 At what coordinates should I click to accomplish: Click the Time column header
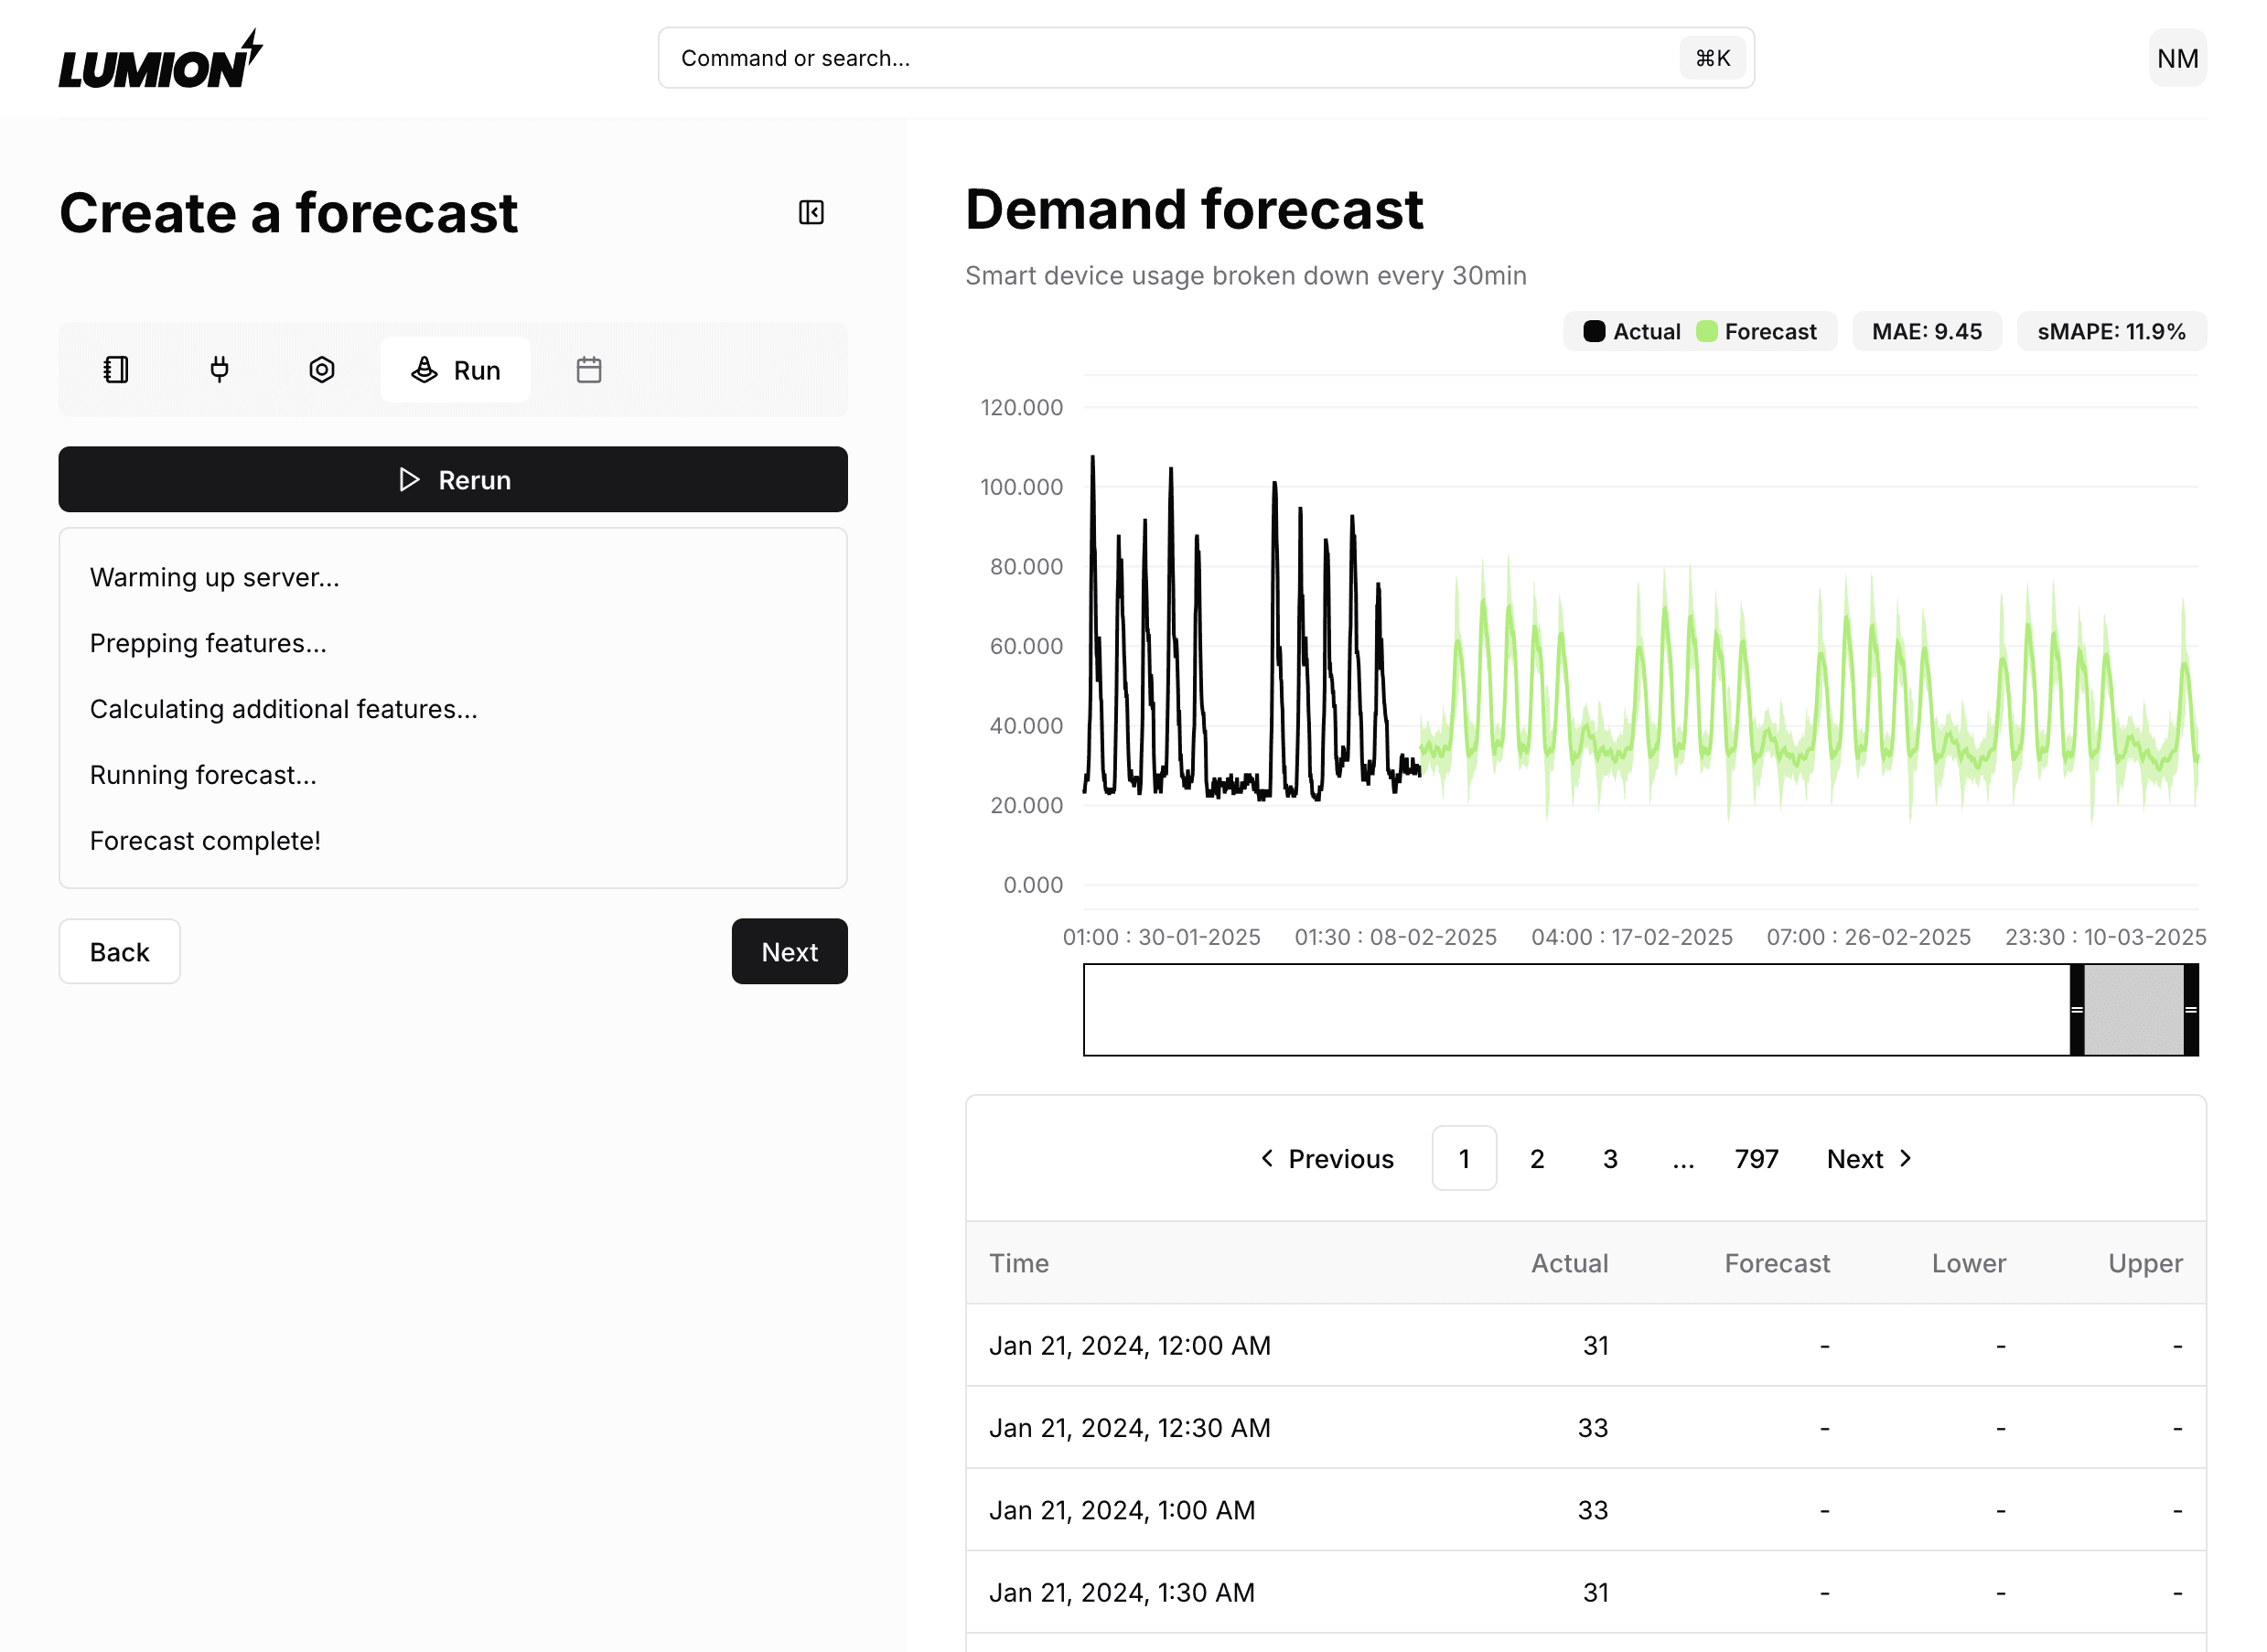[1019, 1264]
